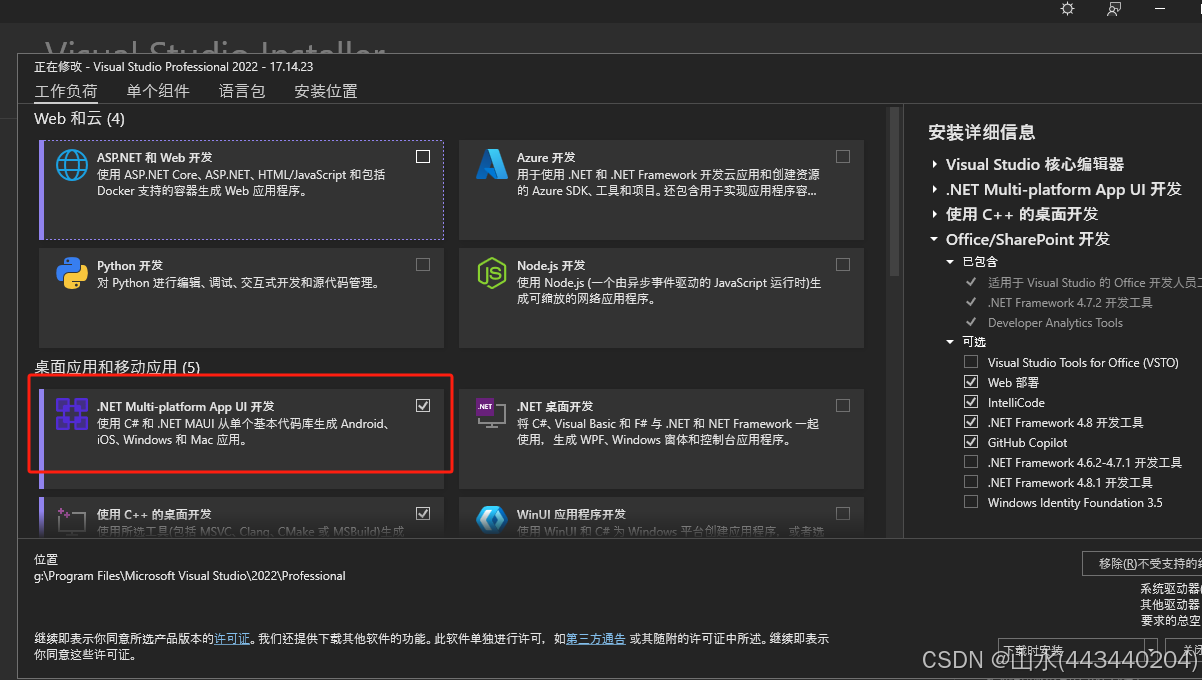Switch to the 语言包 tab
Screen dimensions: 1202x680
(x=242, y=91)
